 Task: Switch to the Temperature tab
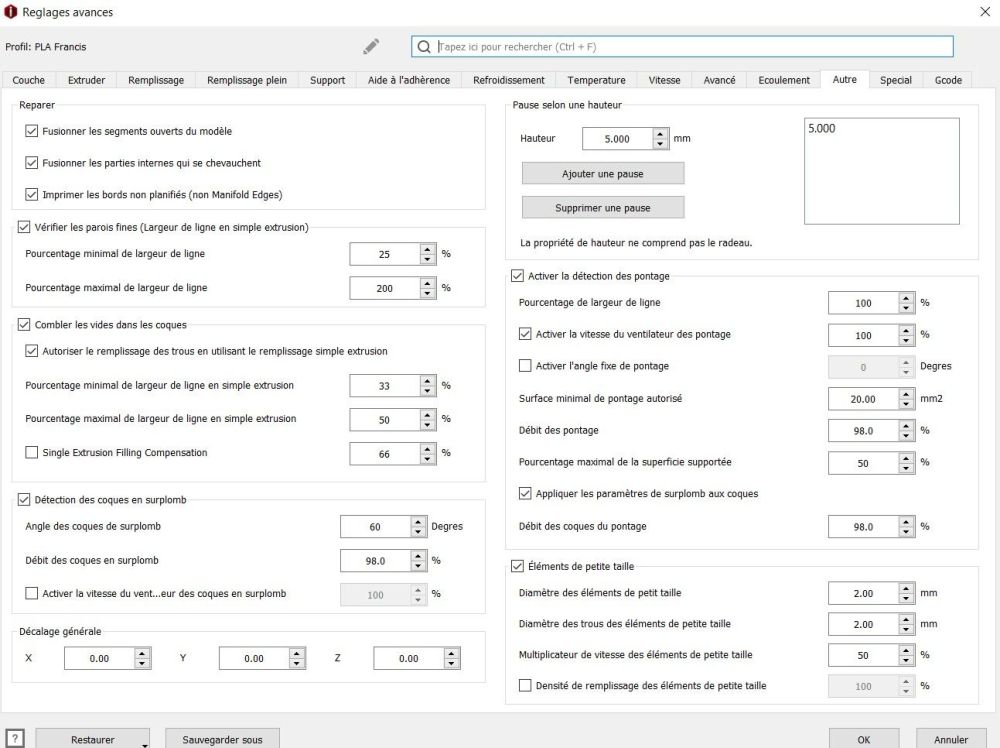click(596, 80)
